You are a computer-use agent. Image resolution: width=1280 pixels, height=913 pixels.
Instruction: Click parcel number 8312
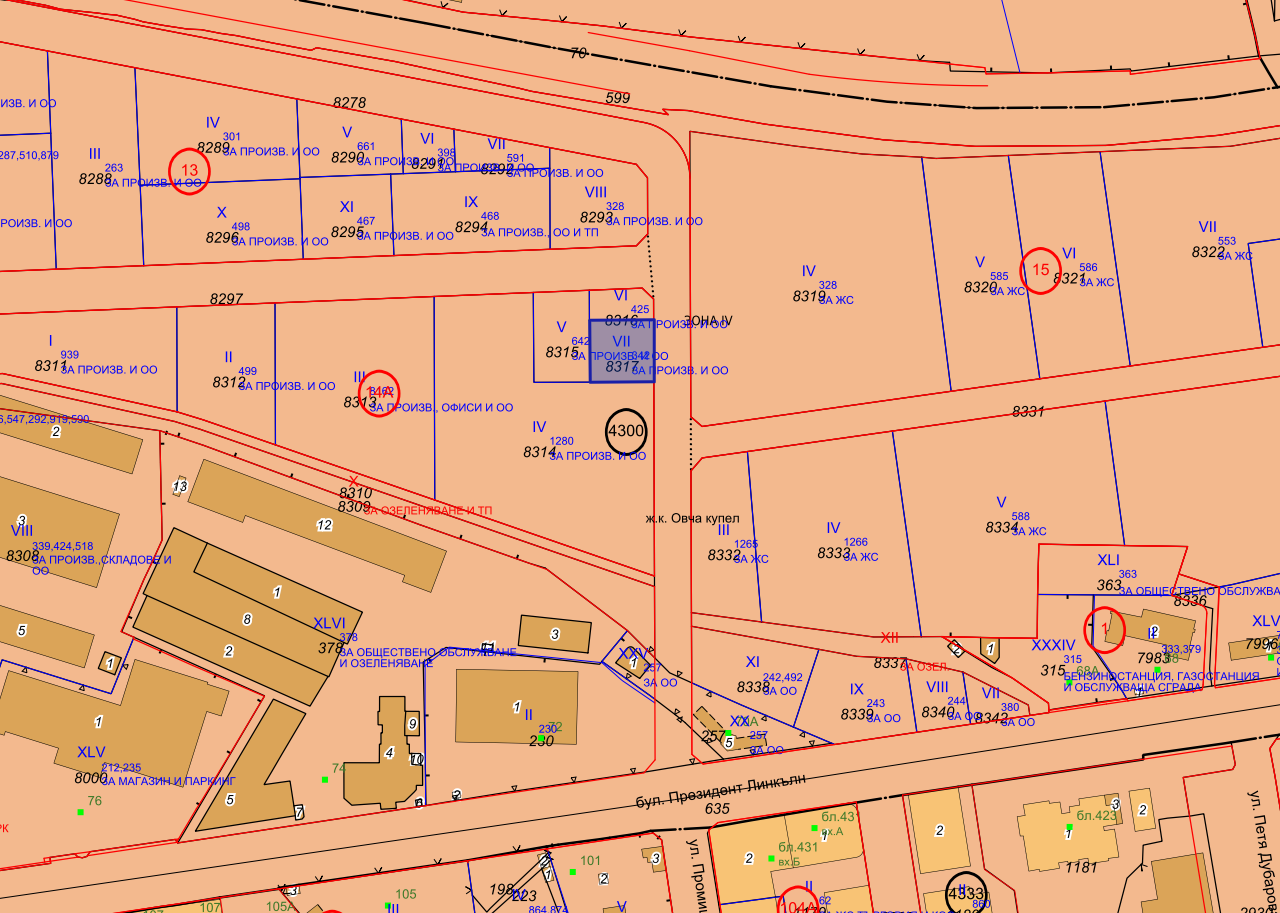(x=229, y=382)
